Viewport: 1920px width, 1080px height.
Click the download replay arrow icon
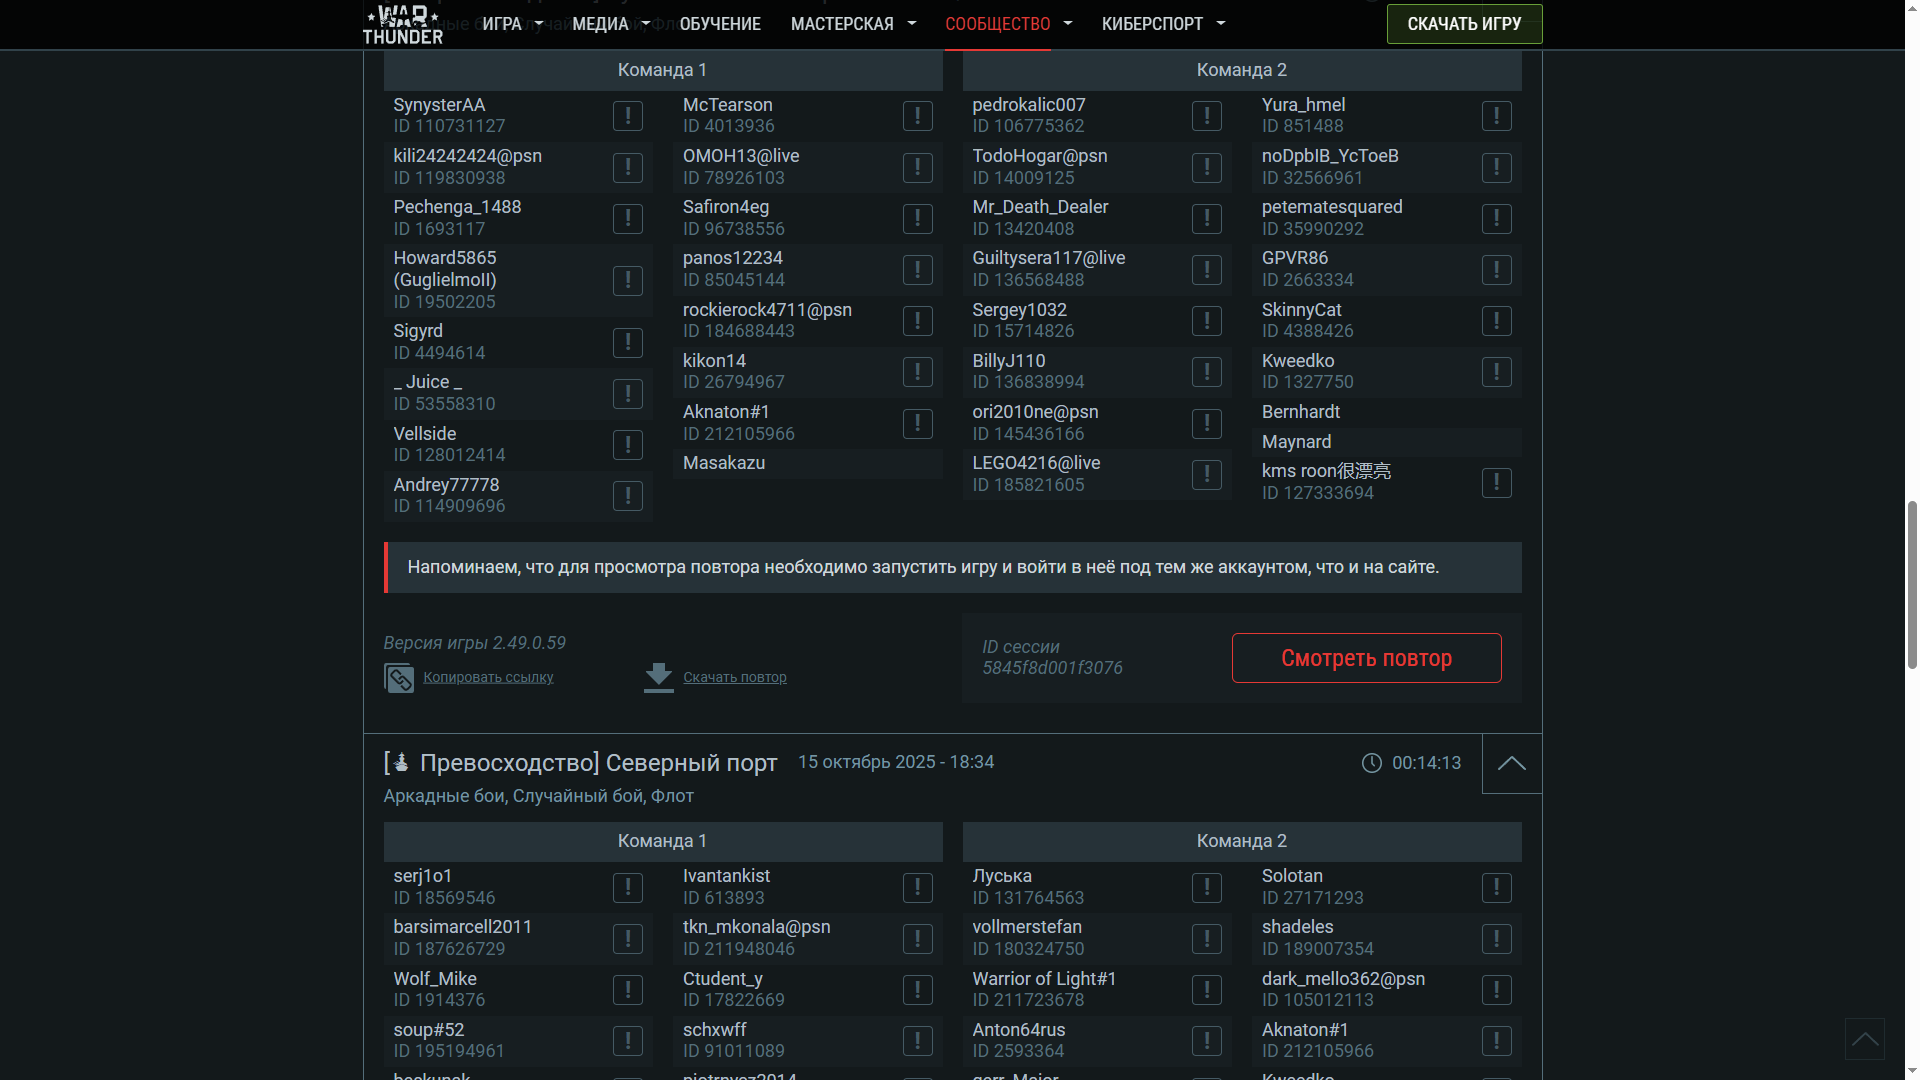click(658, 677)
